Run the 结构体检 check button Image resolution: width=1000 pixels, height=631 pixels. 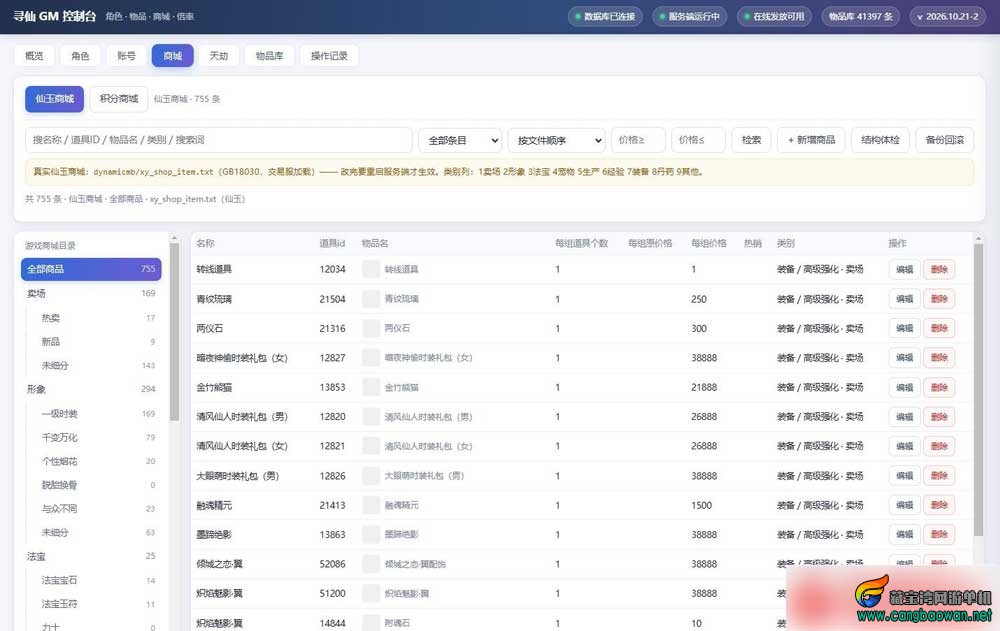tap(880, 140)
